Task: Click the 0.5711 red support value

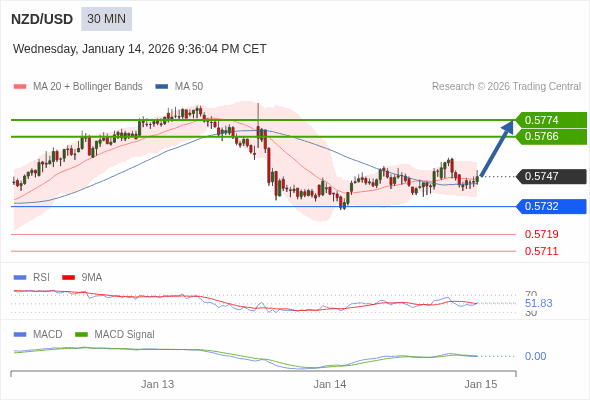Action: tap(541, 251)
